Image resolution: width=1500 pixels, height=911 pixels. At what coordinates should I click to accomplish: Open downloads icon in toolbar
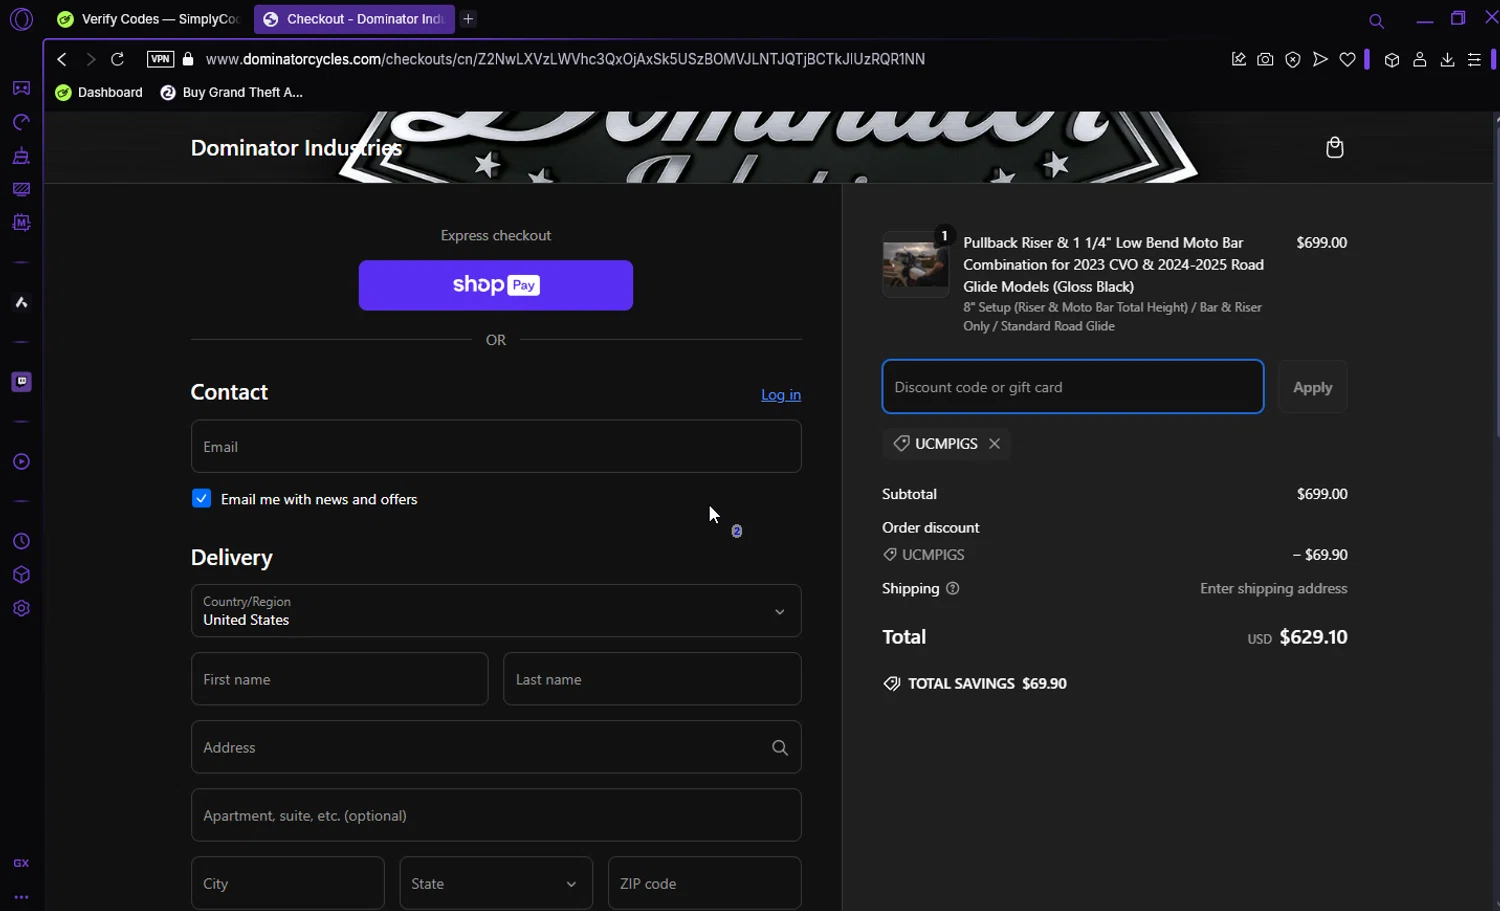coord(1447,60)
